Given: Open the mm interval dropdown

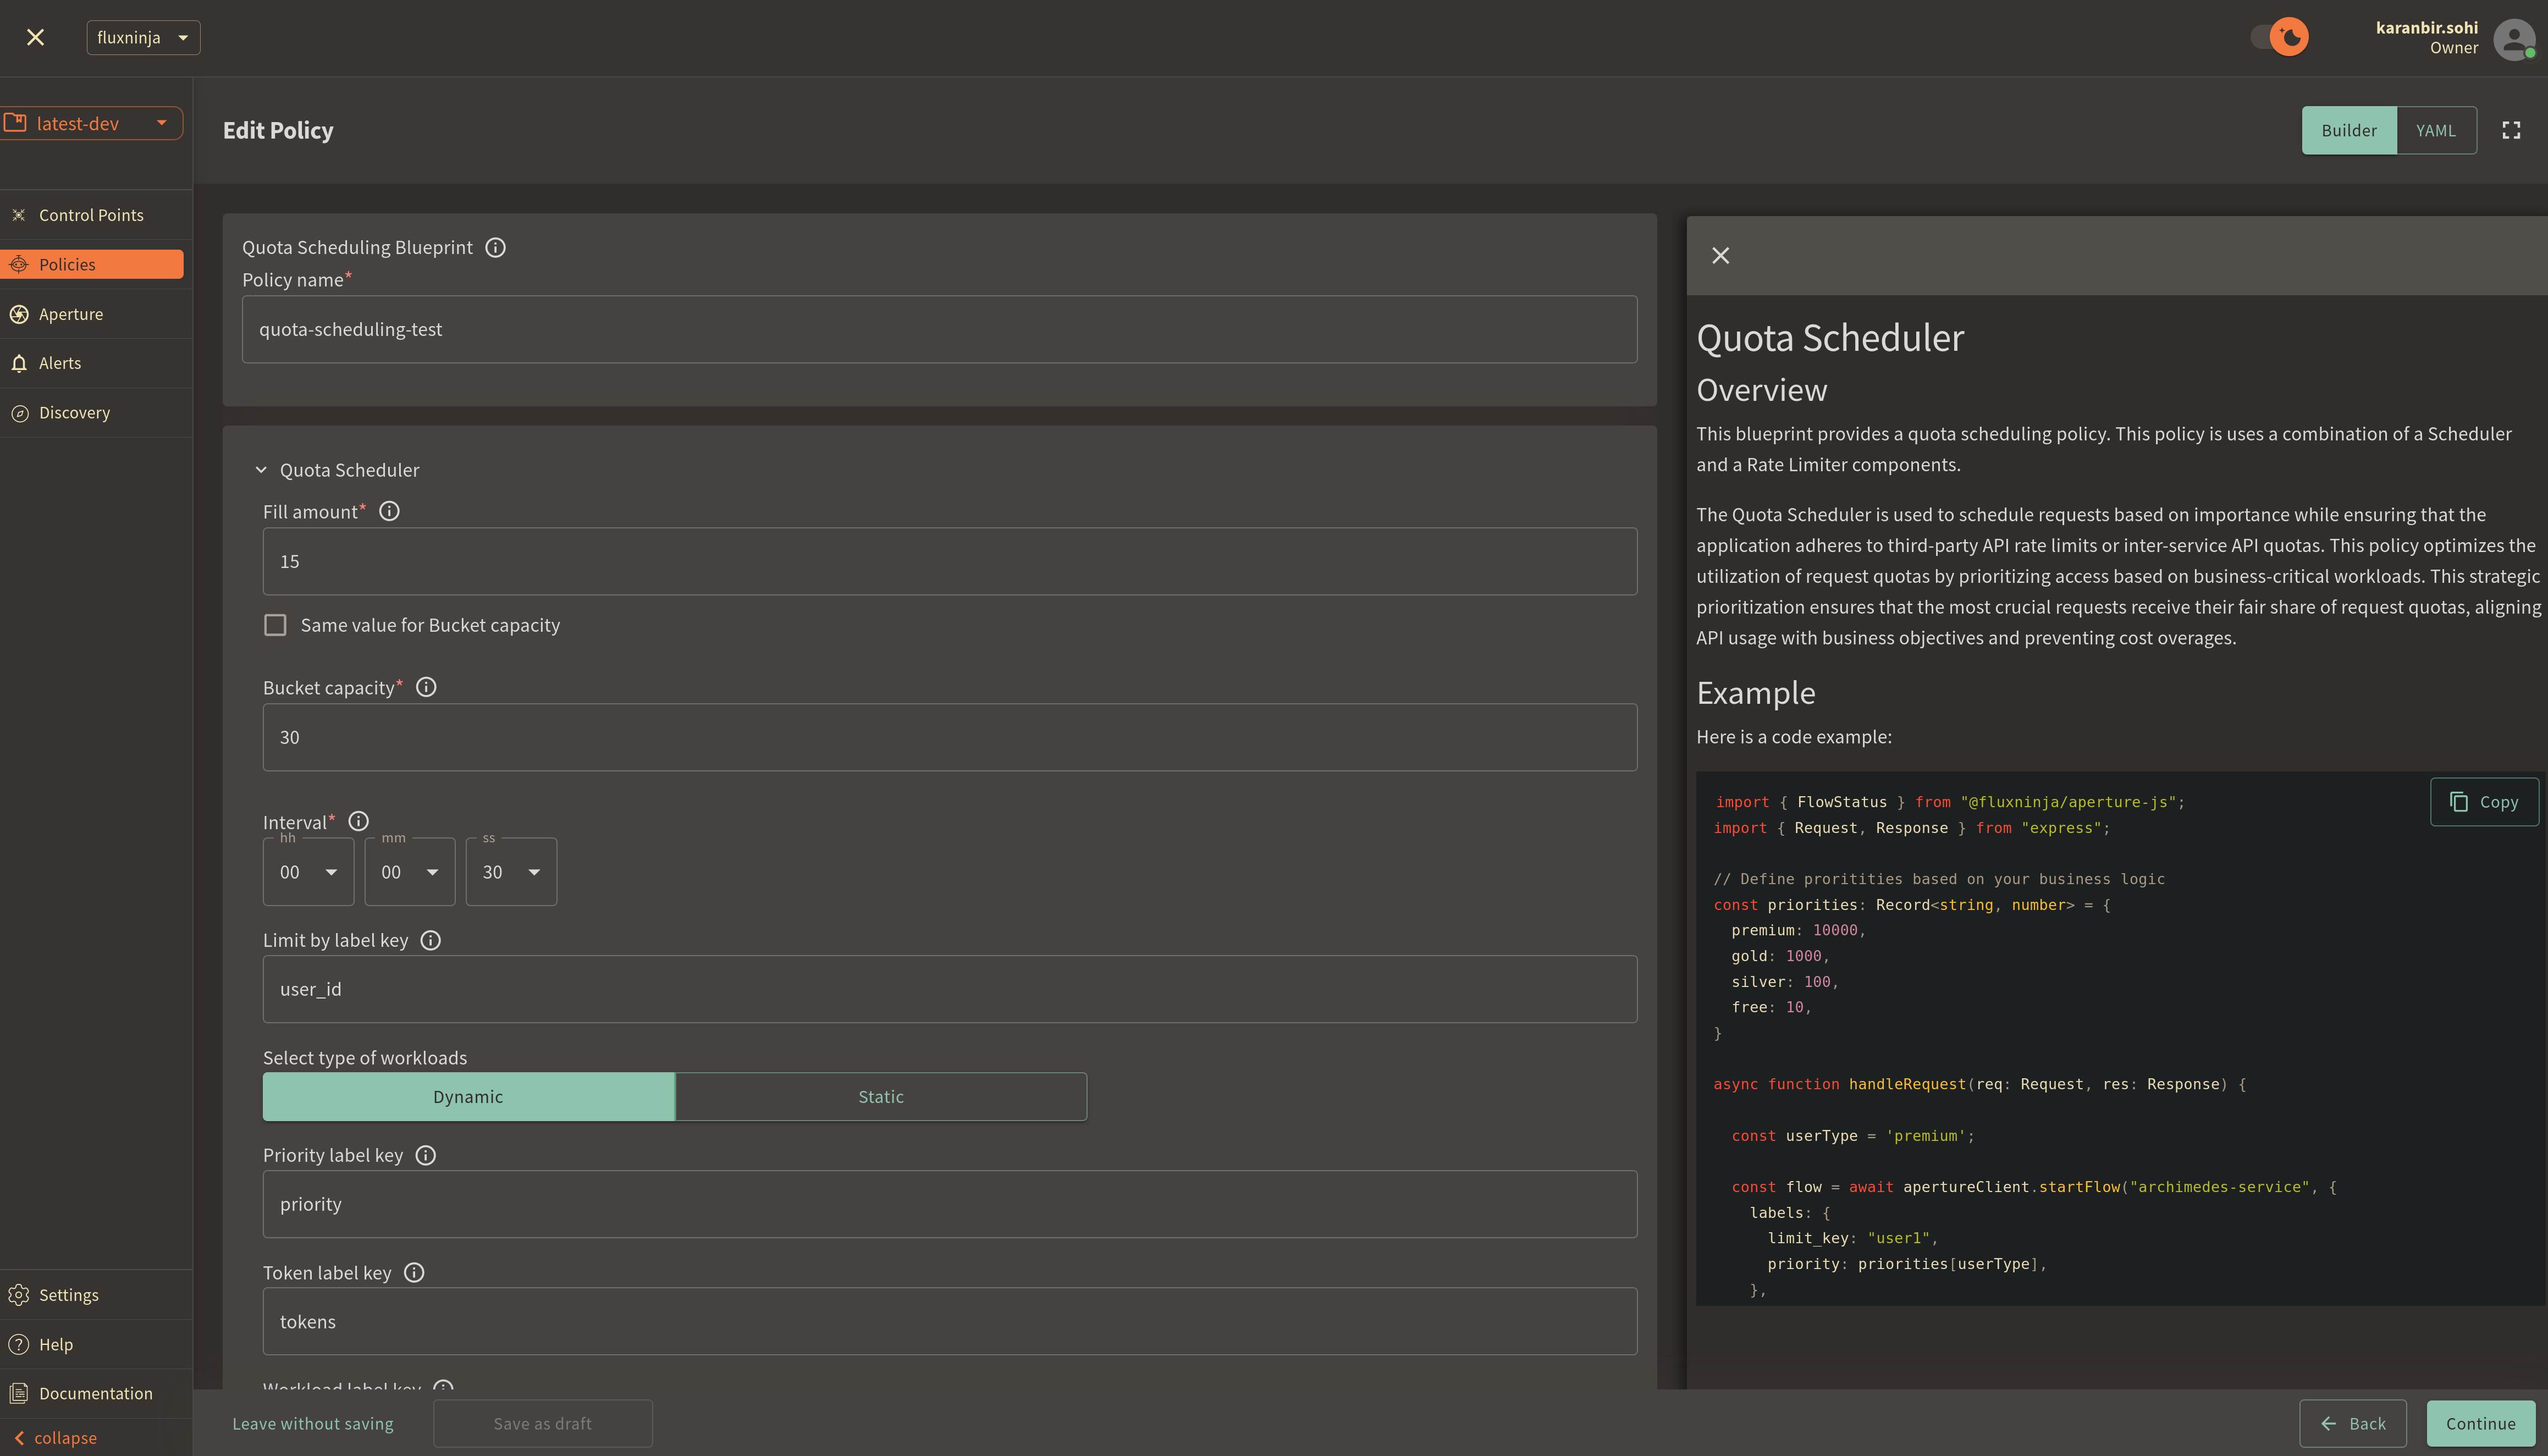Looking at the screenshot, I should click(410, 872).
